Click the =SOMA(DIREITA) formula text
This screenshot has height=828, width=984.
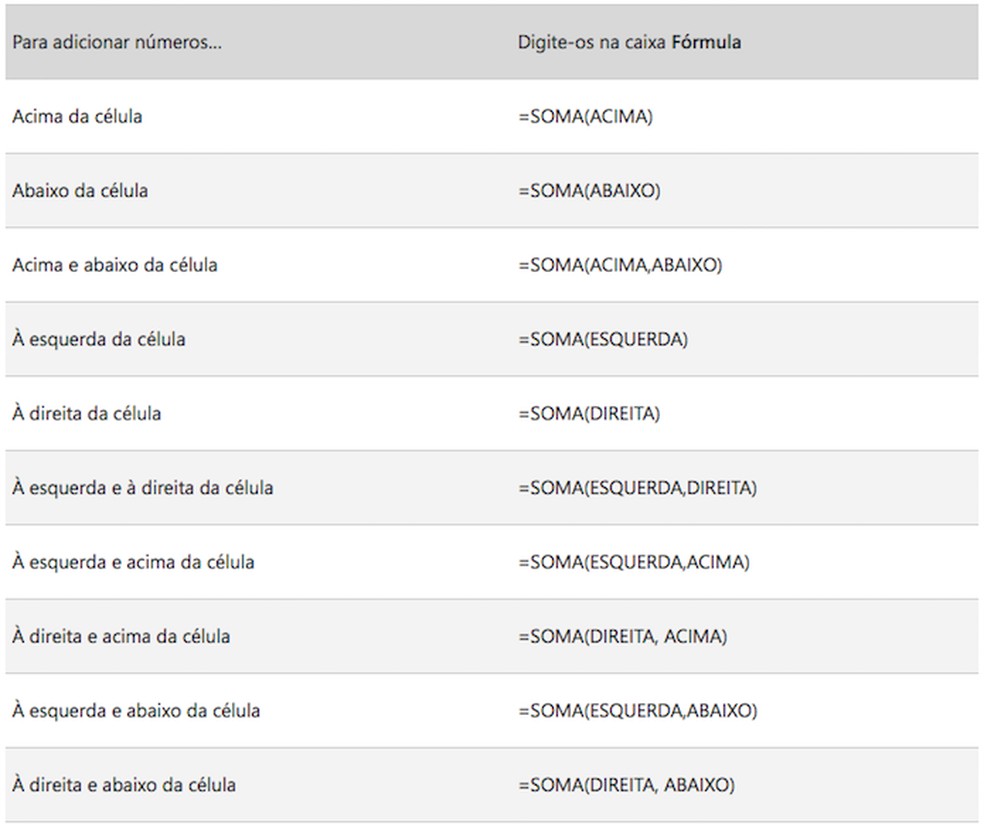click(589, 413)
